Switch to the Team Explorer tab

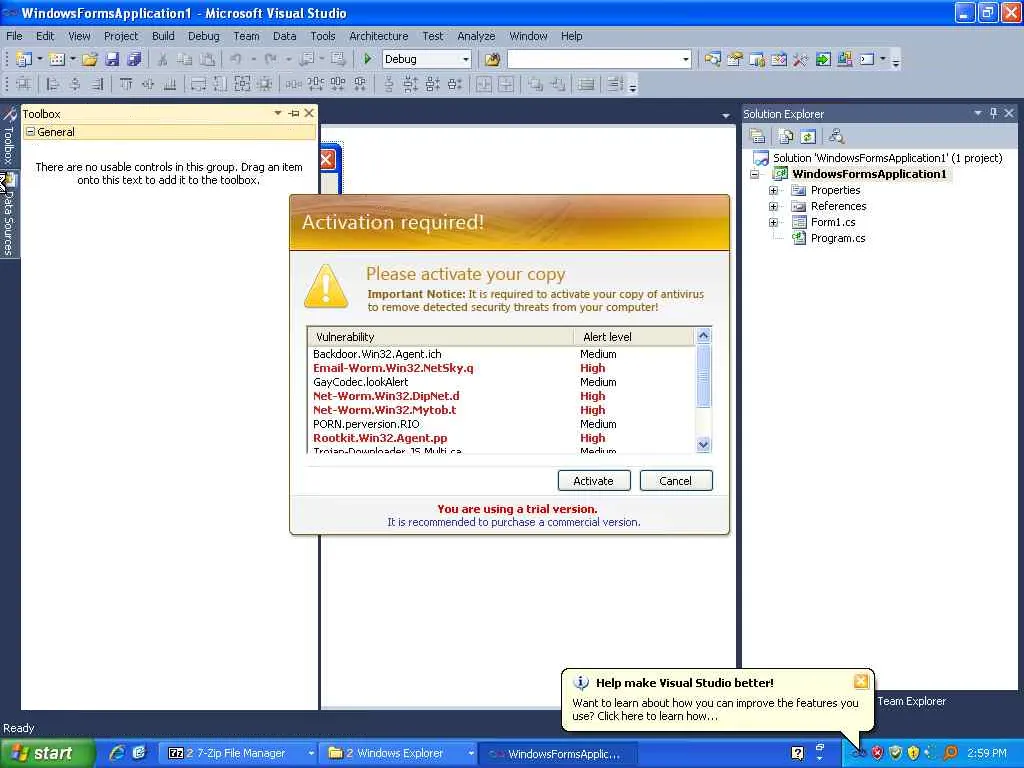[911, 701]
